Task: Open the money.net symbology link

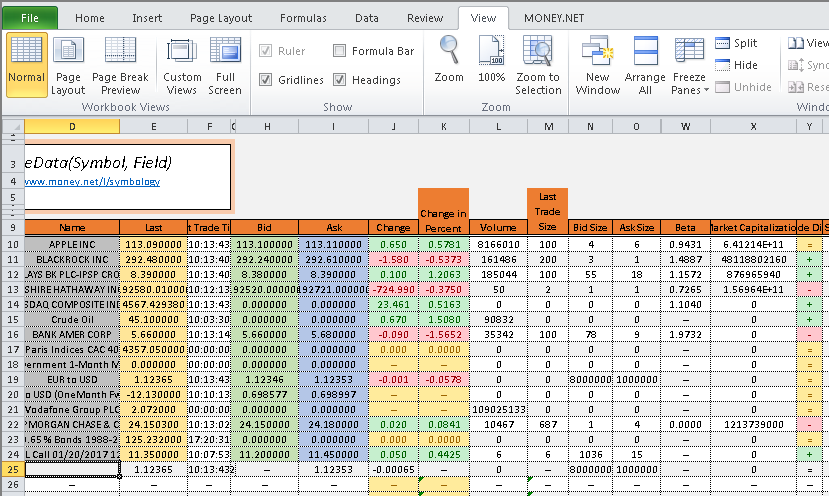Action: tap(93, 181)
